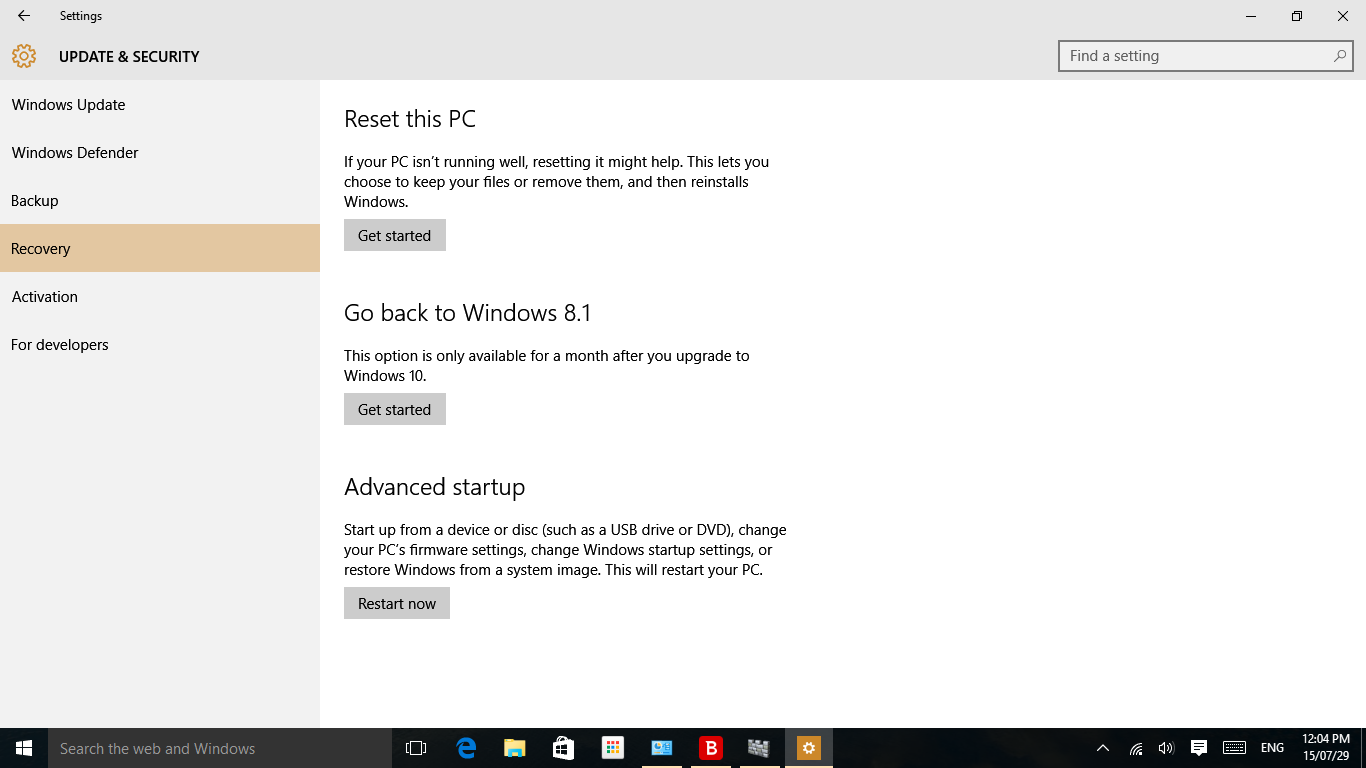1366x768 pixels.
Task: Switch to the Activation page
Action: (x=45, y=297)
